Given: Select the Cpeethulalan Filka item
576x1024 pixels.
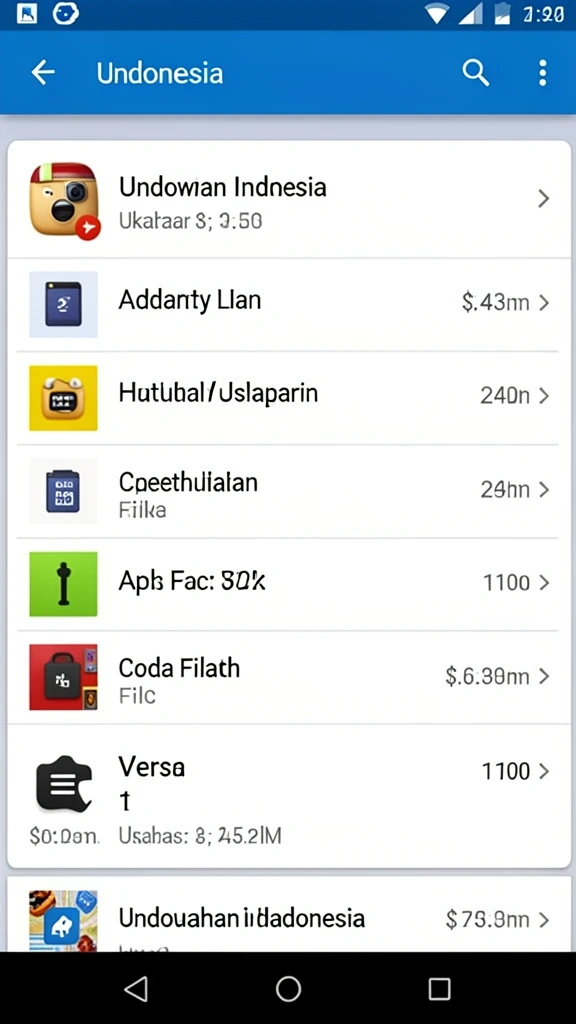Looking at the screenshot, I should (288, 491).
